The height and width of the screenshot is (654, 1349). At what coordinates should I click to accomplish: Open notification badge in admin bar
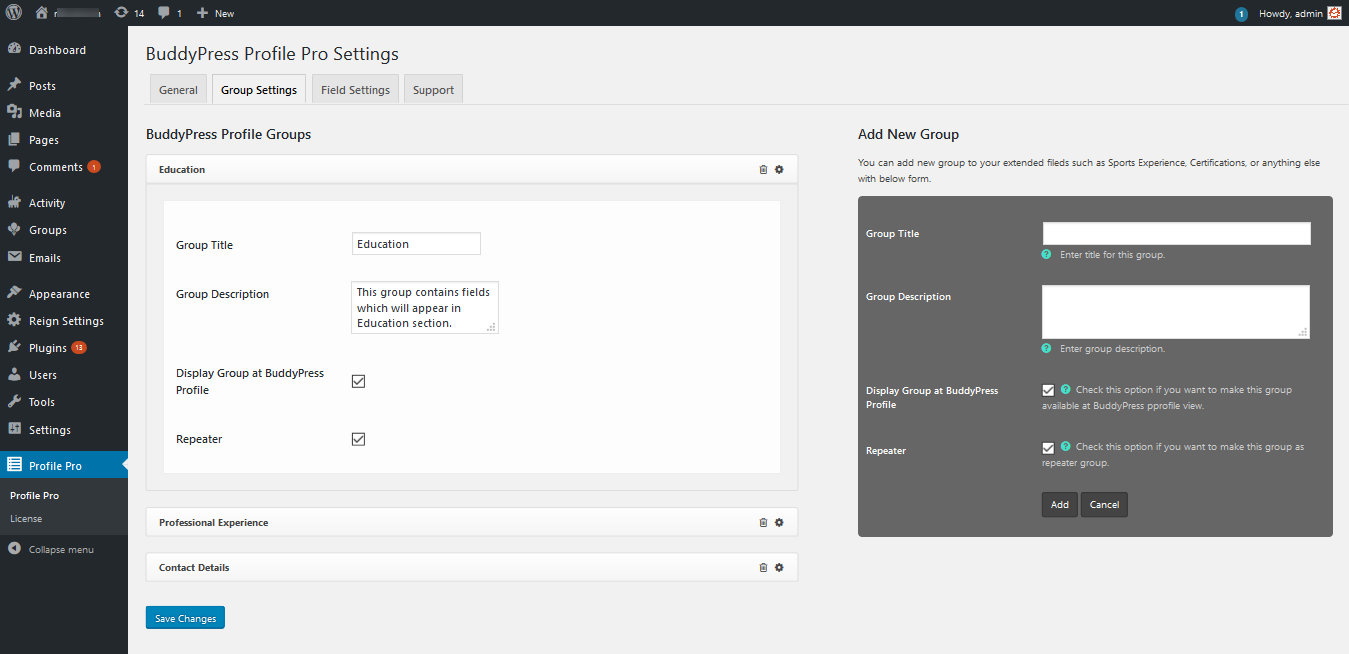[1241, 14]
